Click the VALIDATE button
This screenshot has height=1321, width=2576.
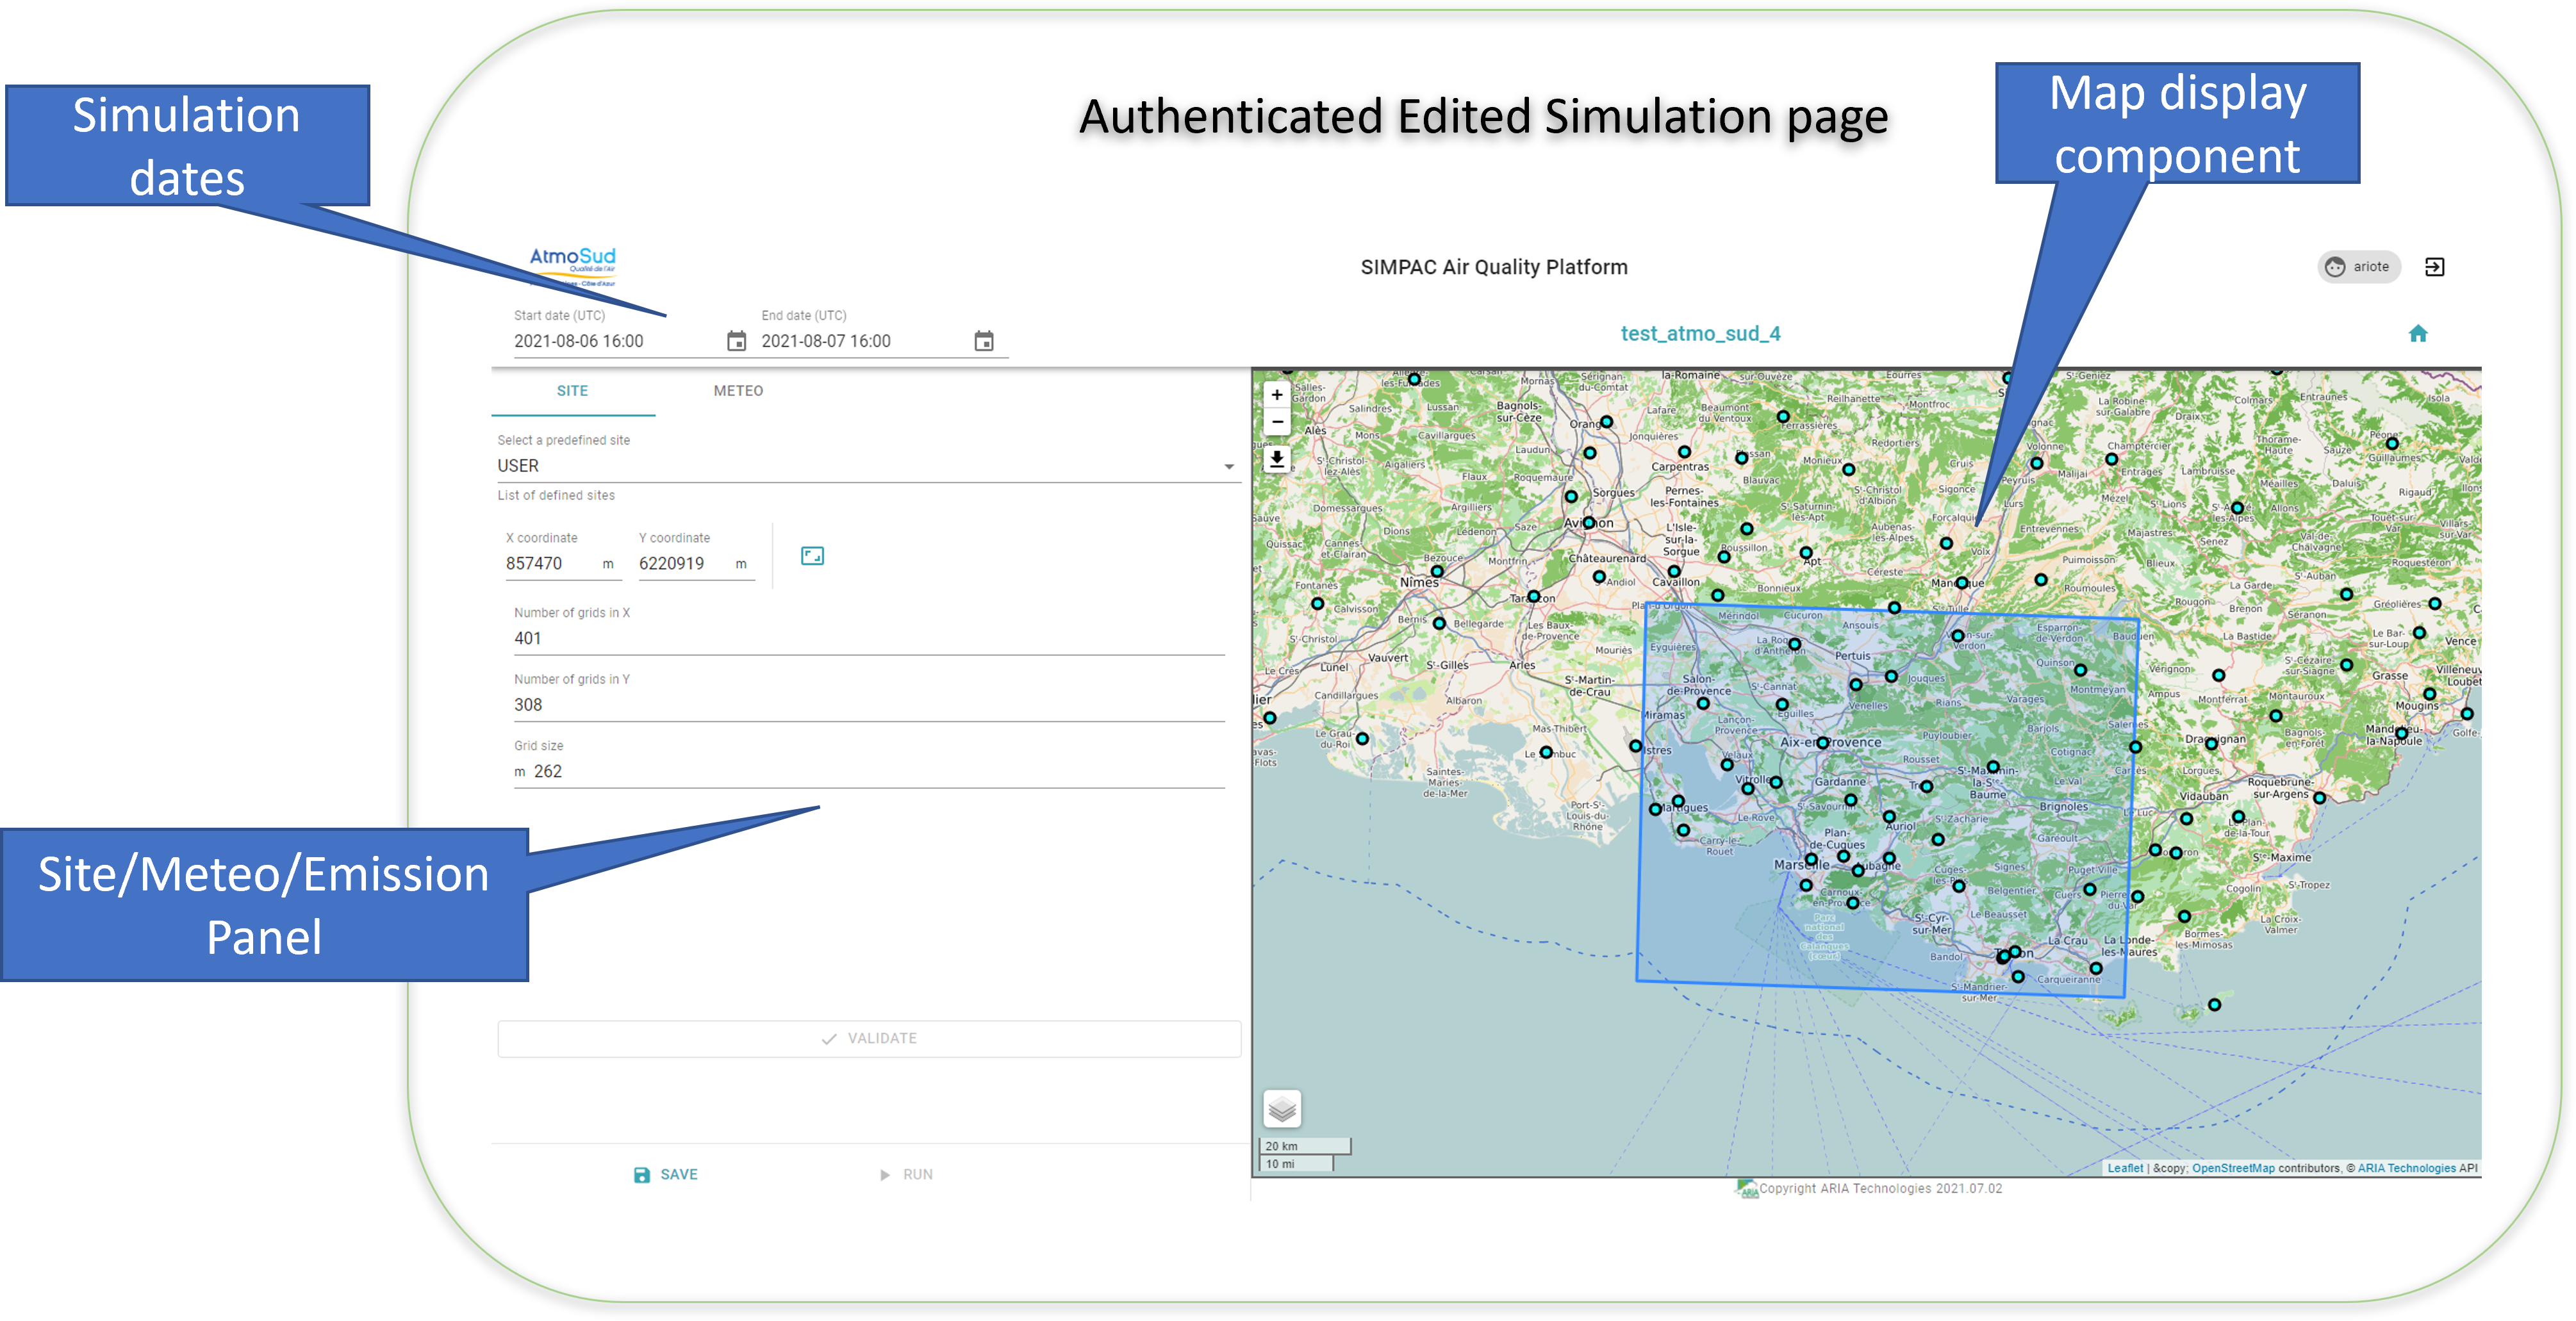[x=868, y=1039]
